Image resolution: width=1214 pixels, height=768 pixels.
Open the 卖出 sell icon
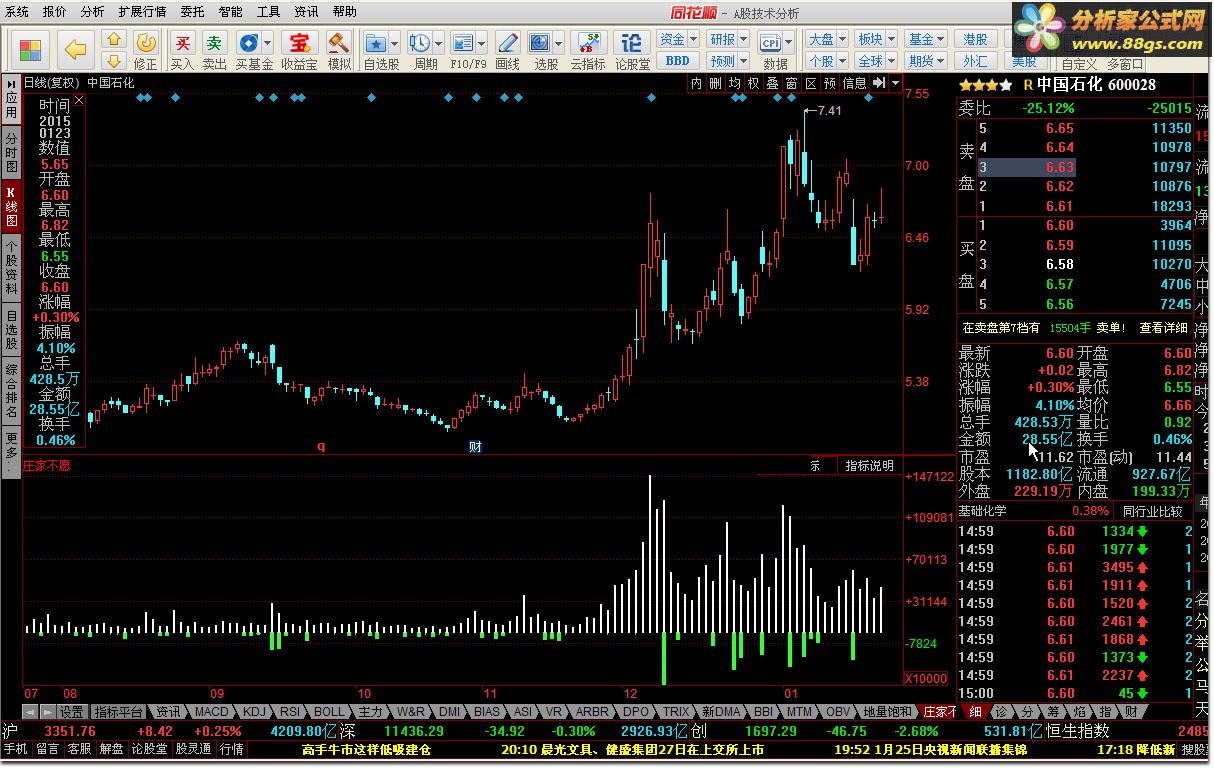(214, 43)
